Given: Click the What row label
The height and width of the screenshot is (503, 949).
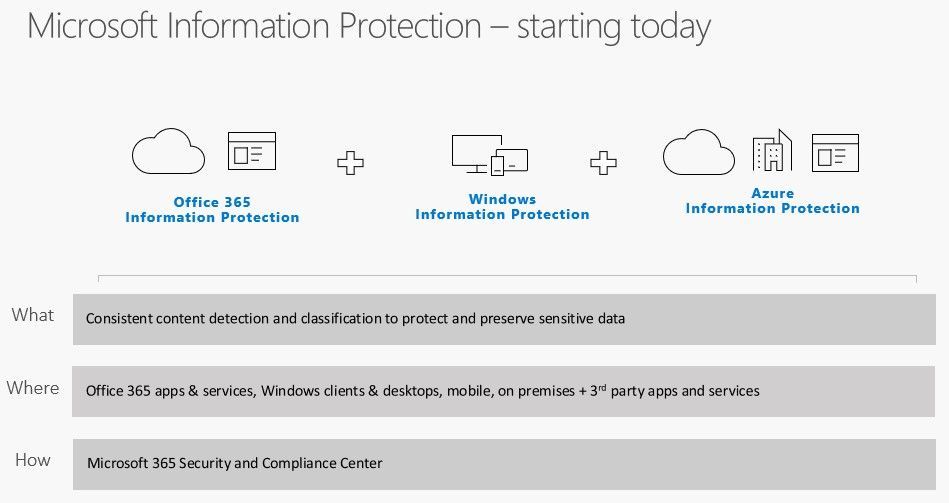Looking at the screenshot, I should coord(32,315).
